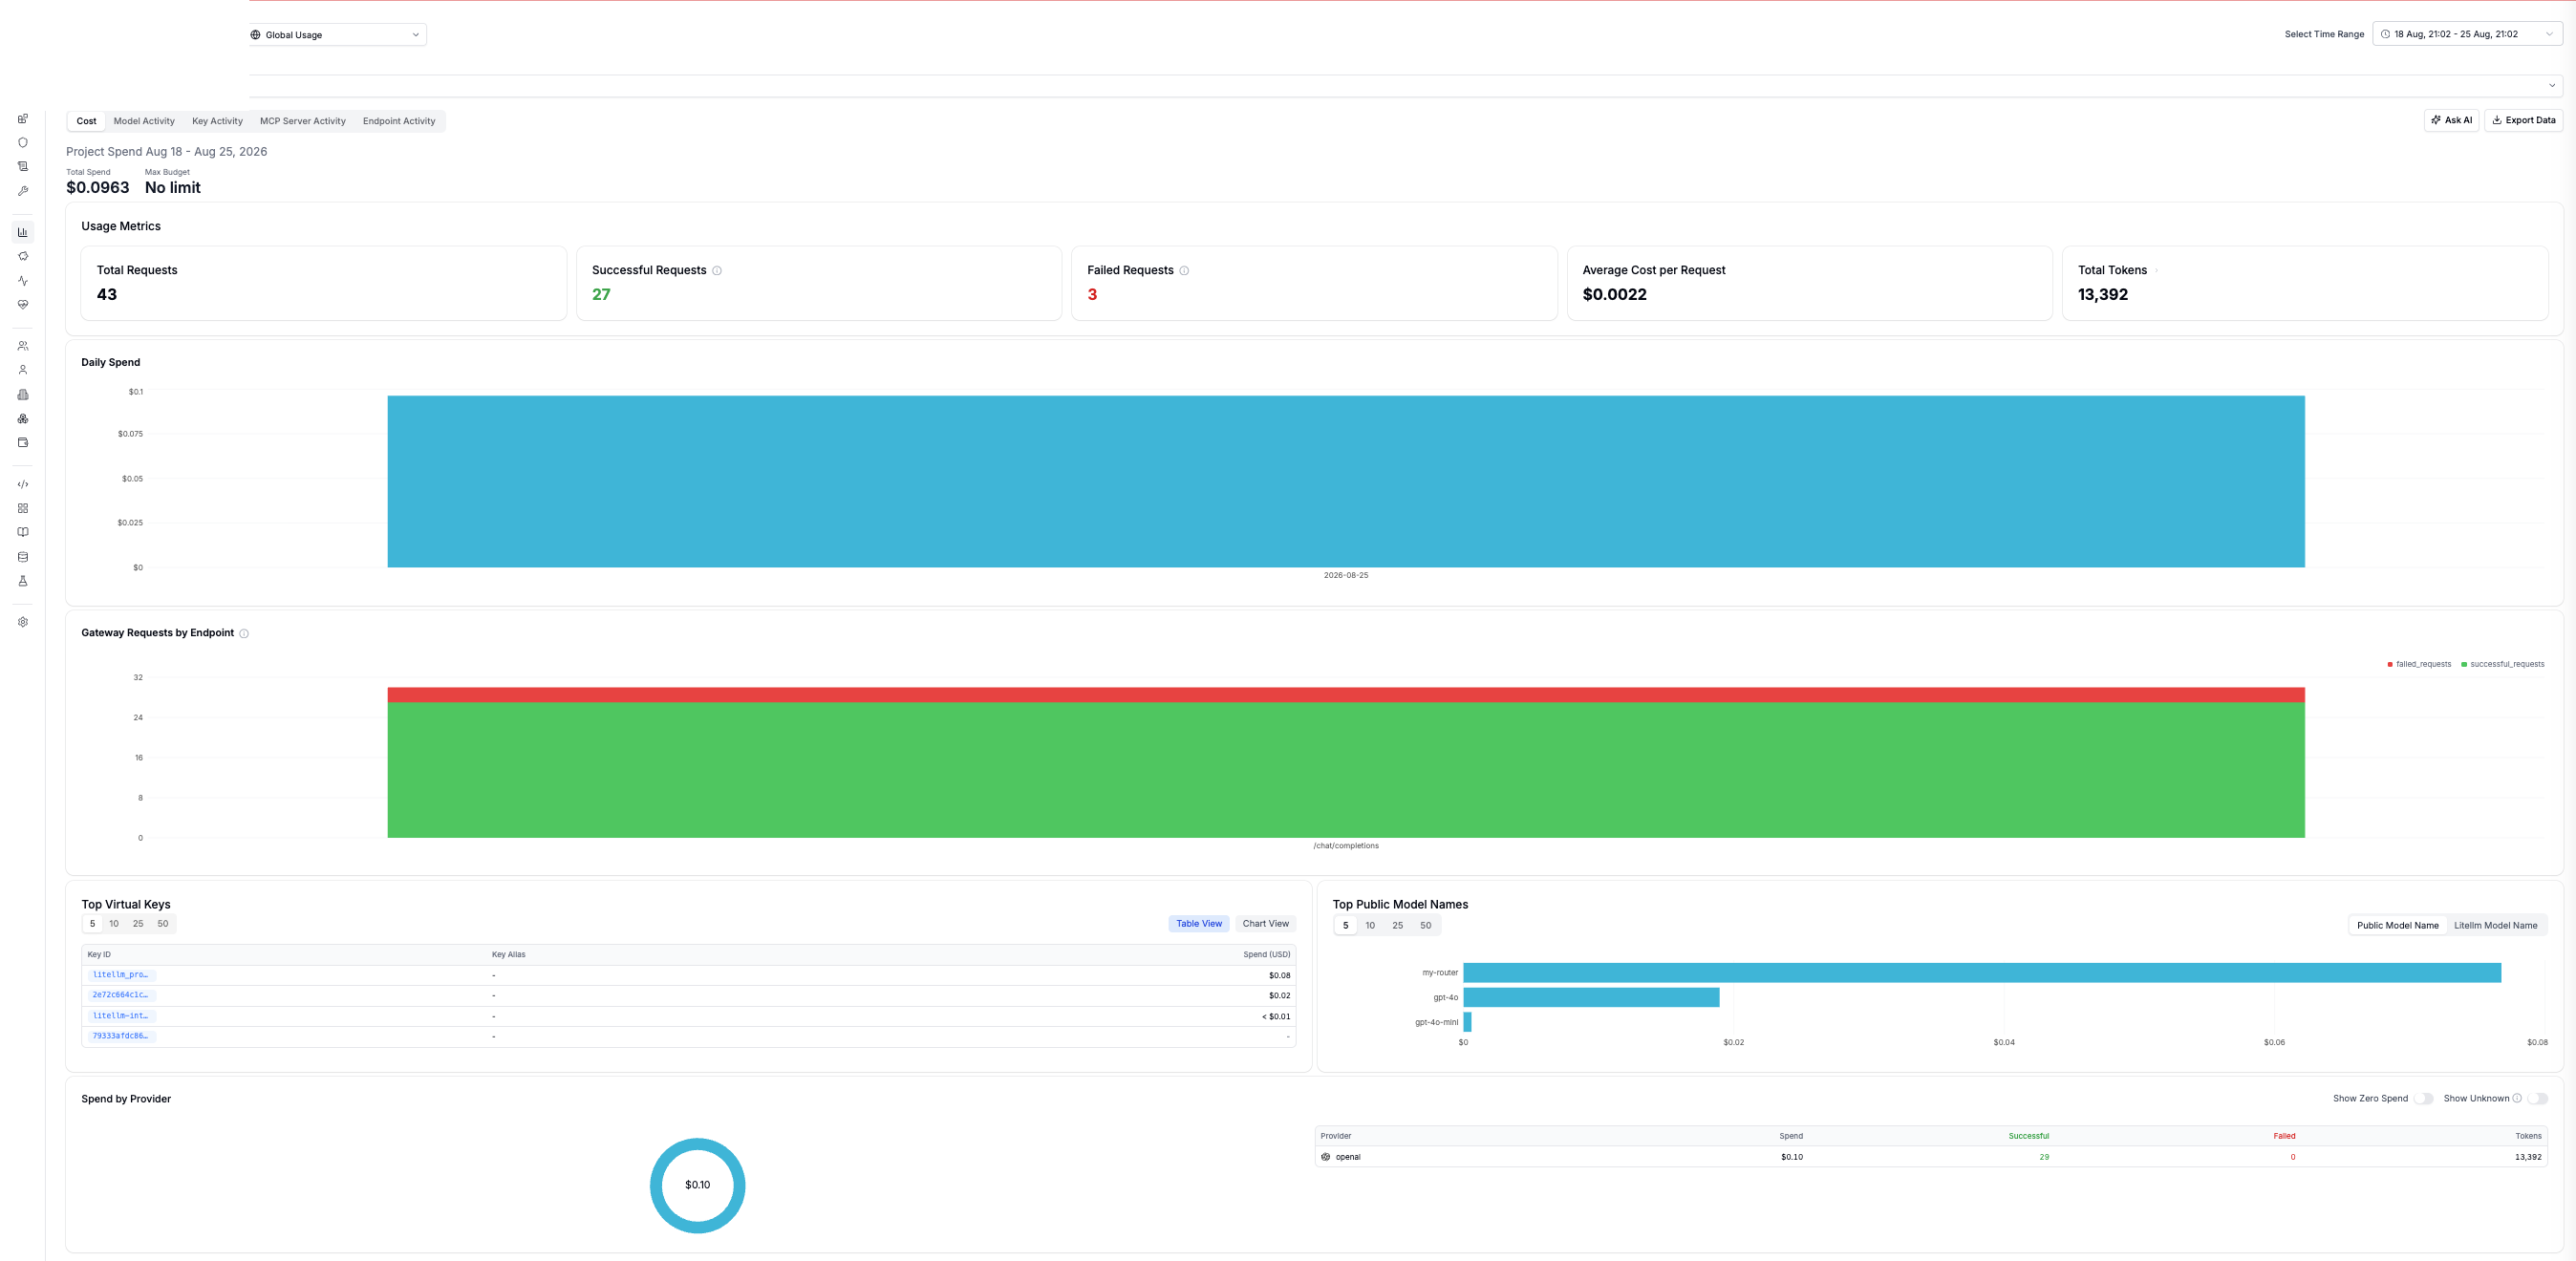Switch to the Model Activity tab

(144, 122)
